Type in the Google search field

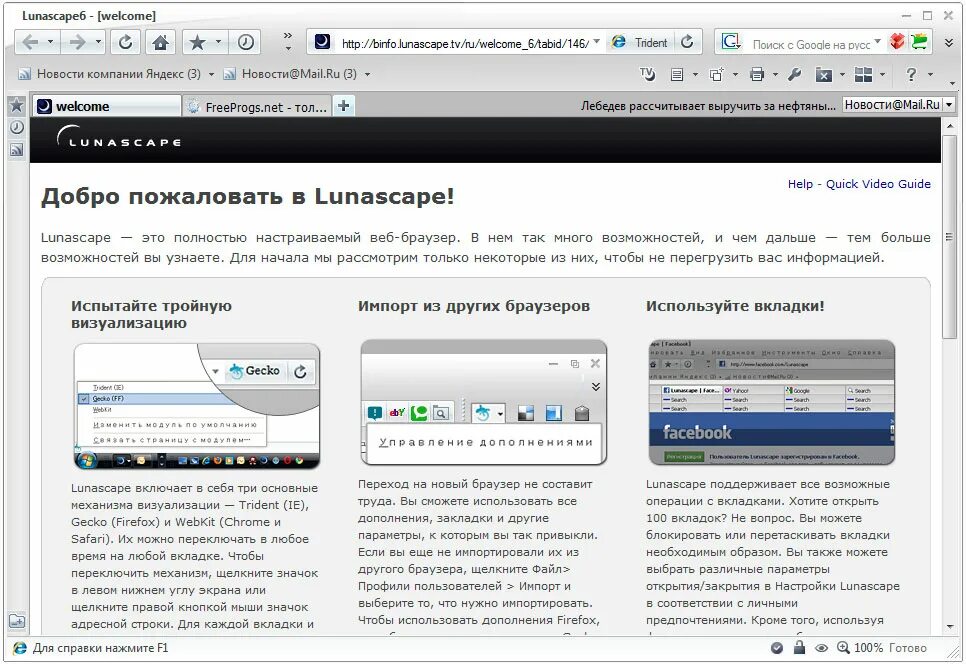point(810,44)
